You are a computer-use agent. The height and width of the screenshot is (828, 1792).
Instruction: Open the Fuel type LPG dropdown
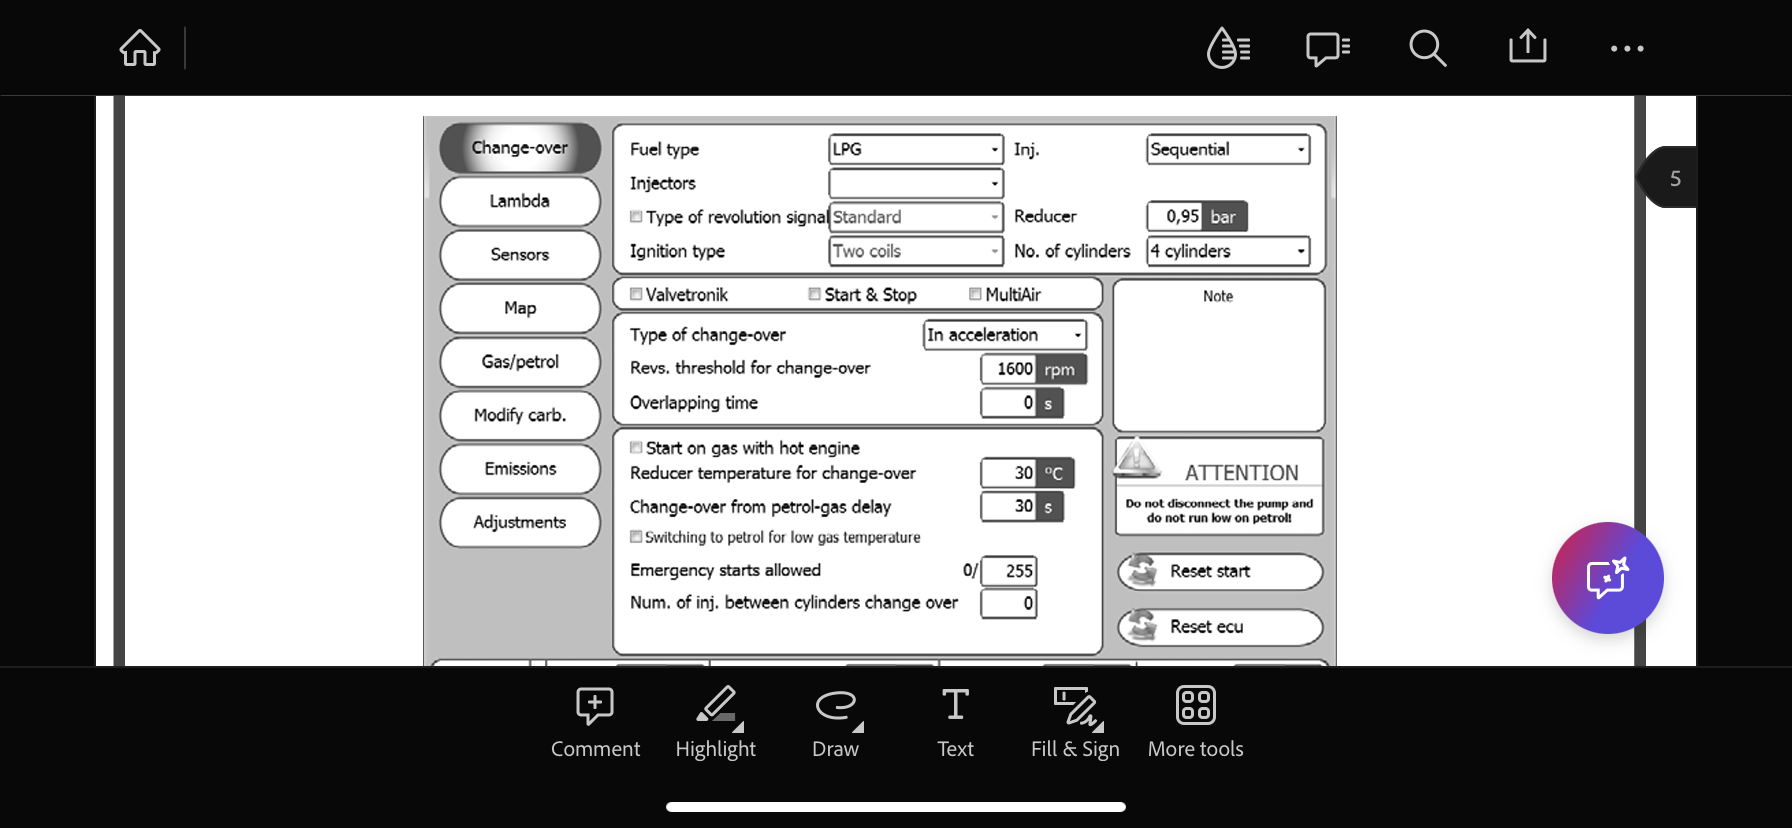[916, 149]
